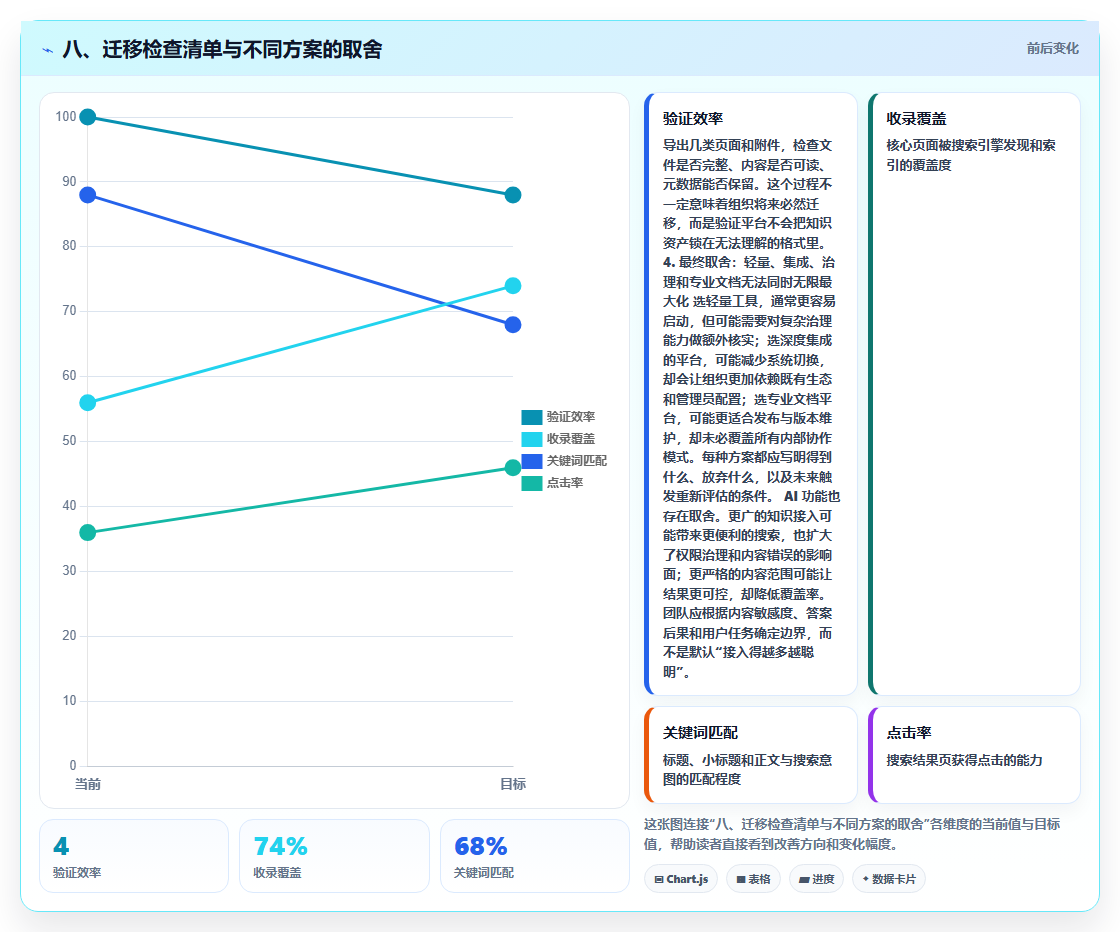The width and height of the screenshot is (1120, 932).
Task: Open the 验证效率 description card heading
Action: pyautogui.click(x=693, y=119)
